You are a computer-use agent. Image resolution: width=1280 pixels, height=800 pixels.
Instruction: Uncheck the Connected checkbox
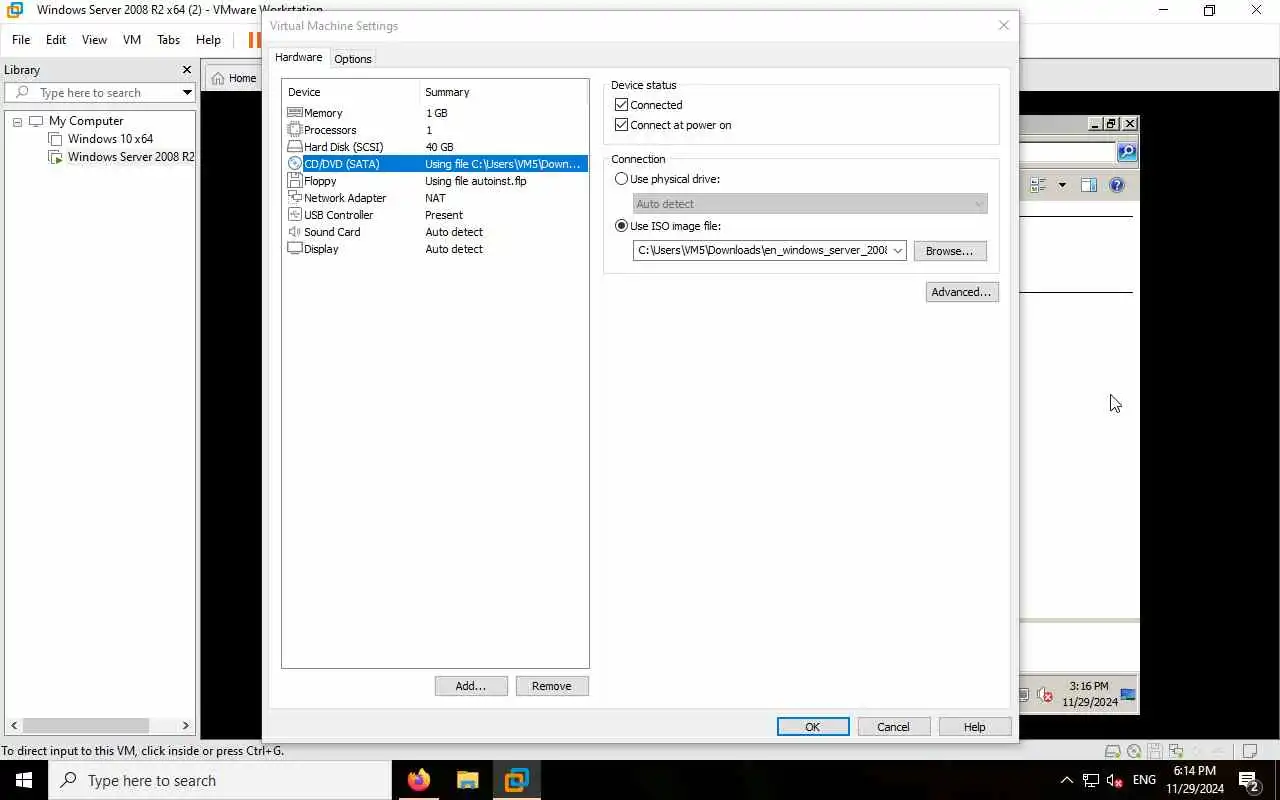(x=622, y=105)
